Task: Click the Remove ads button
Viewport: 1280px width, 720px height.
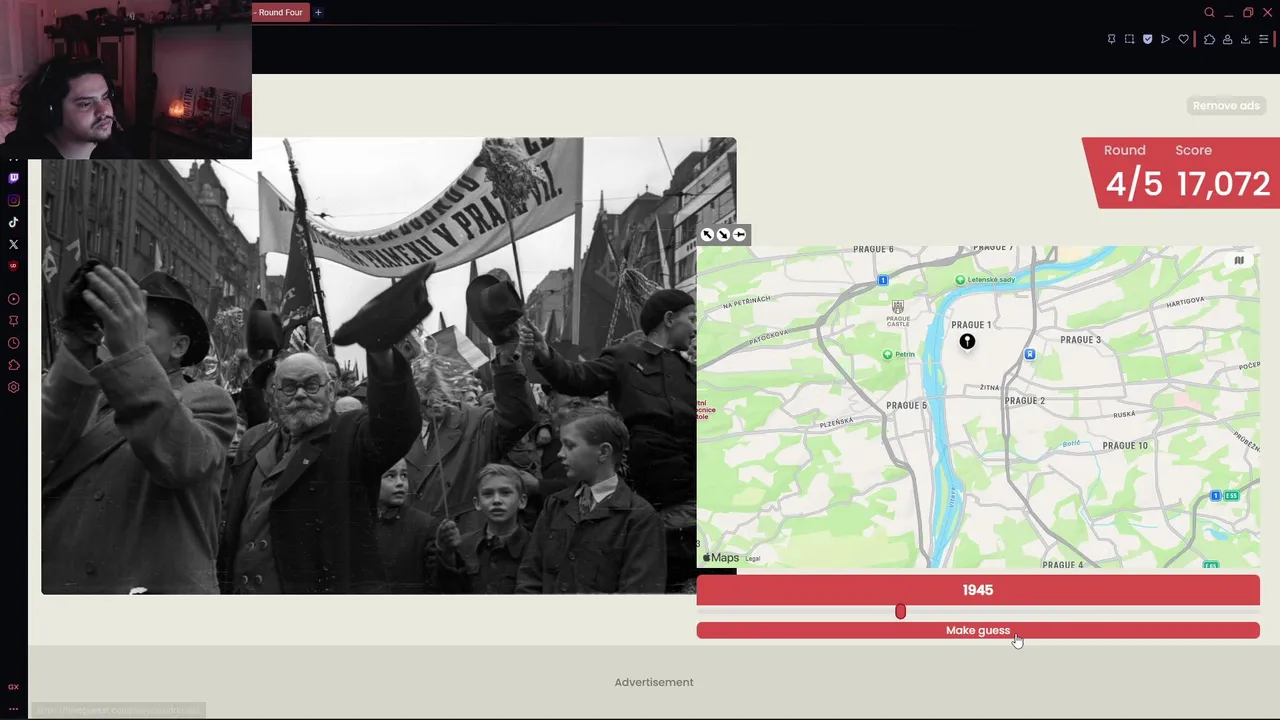Action: coord(1226,106)
